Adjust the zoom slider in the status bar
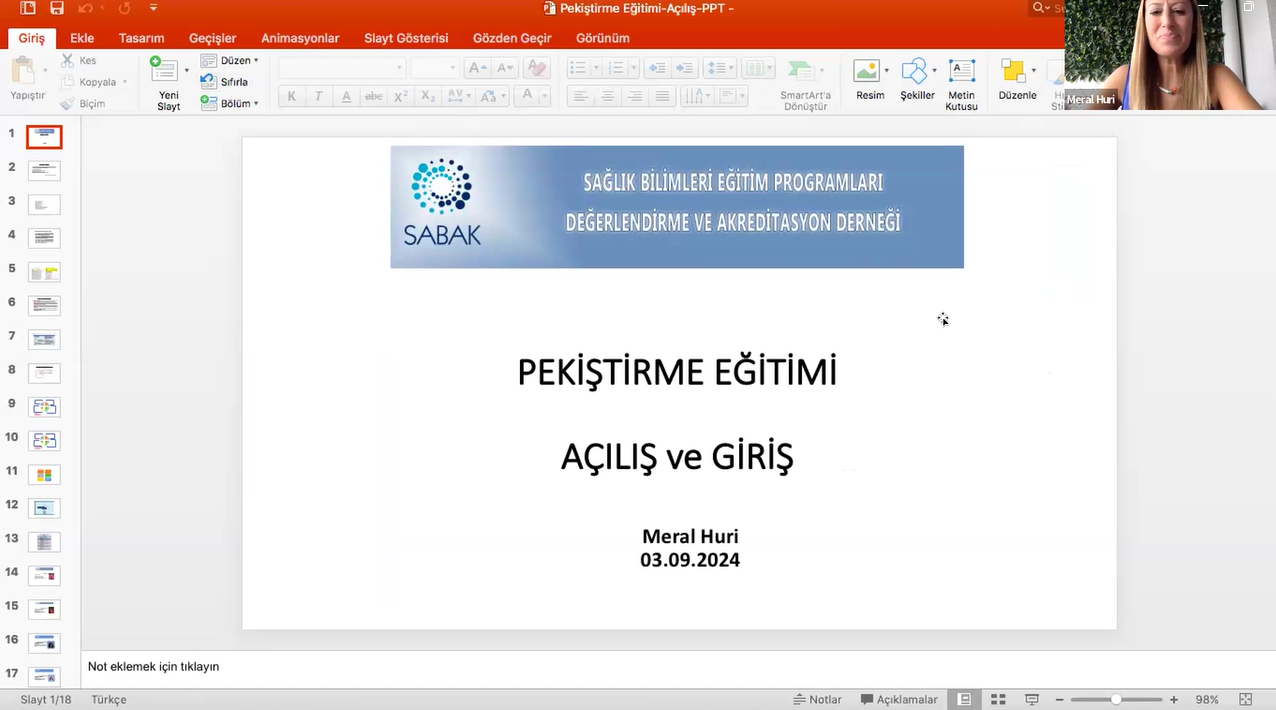Screen dimensions: 1276x710 point(1116,700)
